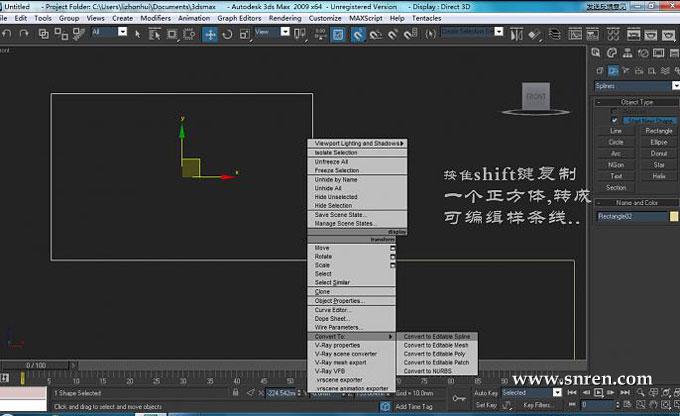Open the Layer Manager icon
680x416 pixels.
555,34
